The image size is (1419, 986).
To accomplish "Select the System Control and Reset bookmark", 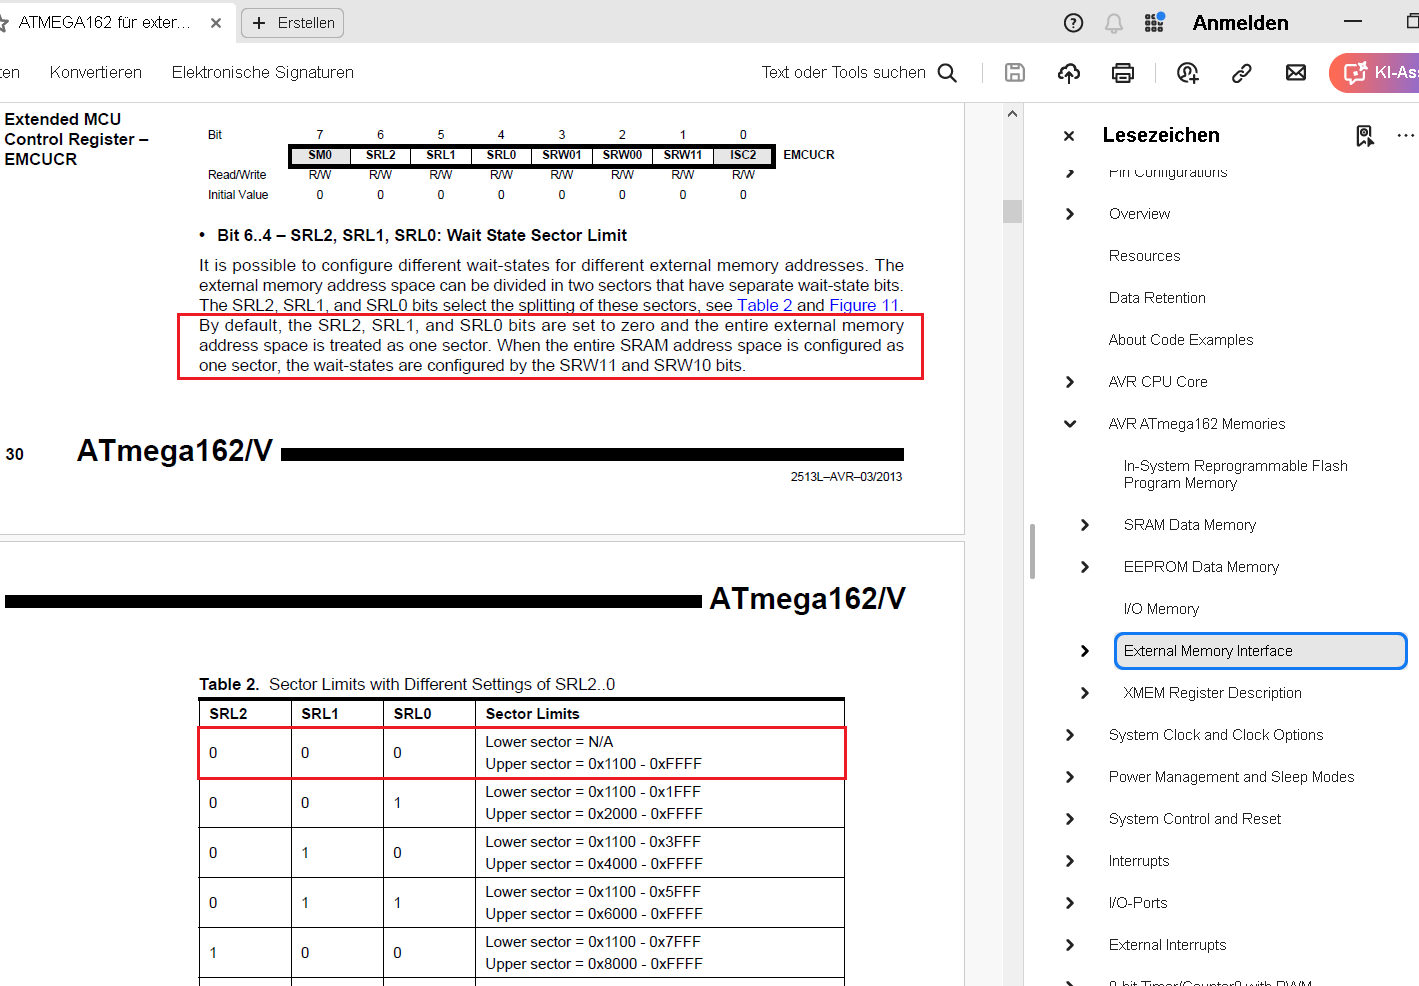I will click(x=1195, y=819).
